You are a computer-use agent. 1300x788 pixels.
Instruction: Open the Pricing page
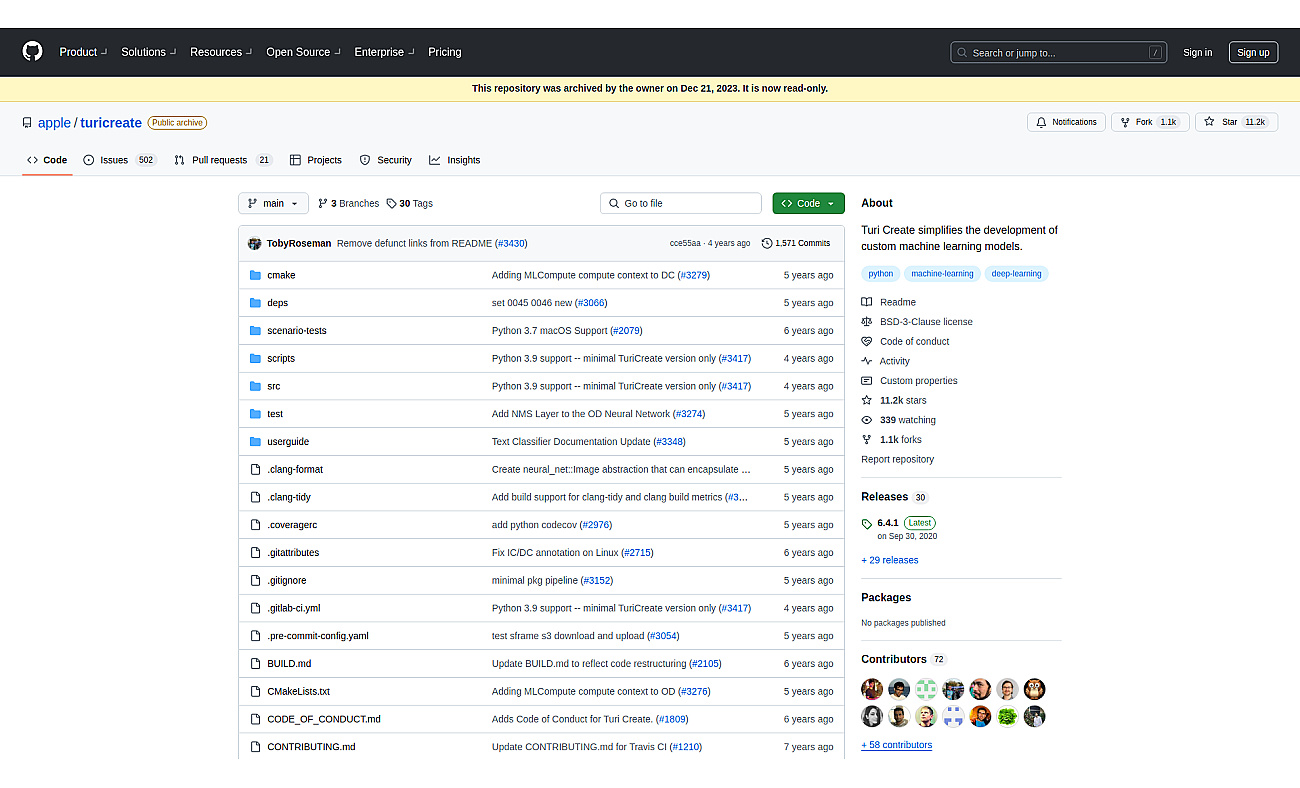click(x=445, y=52)
